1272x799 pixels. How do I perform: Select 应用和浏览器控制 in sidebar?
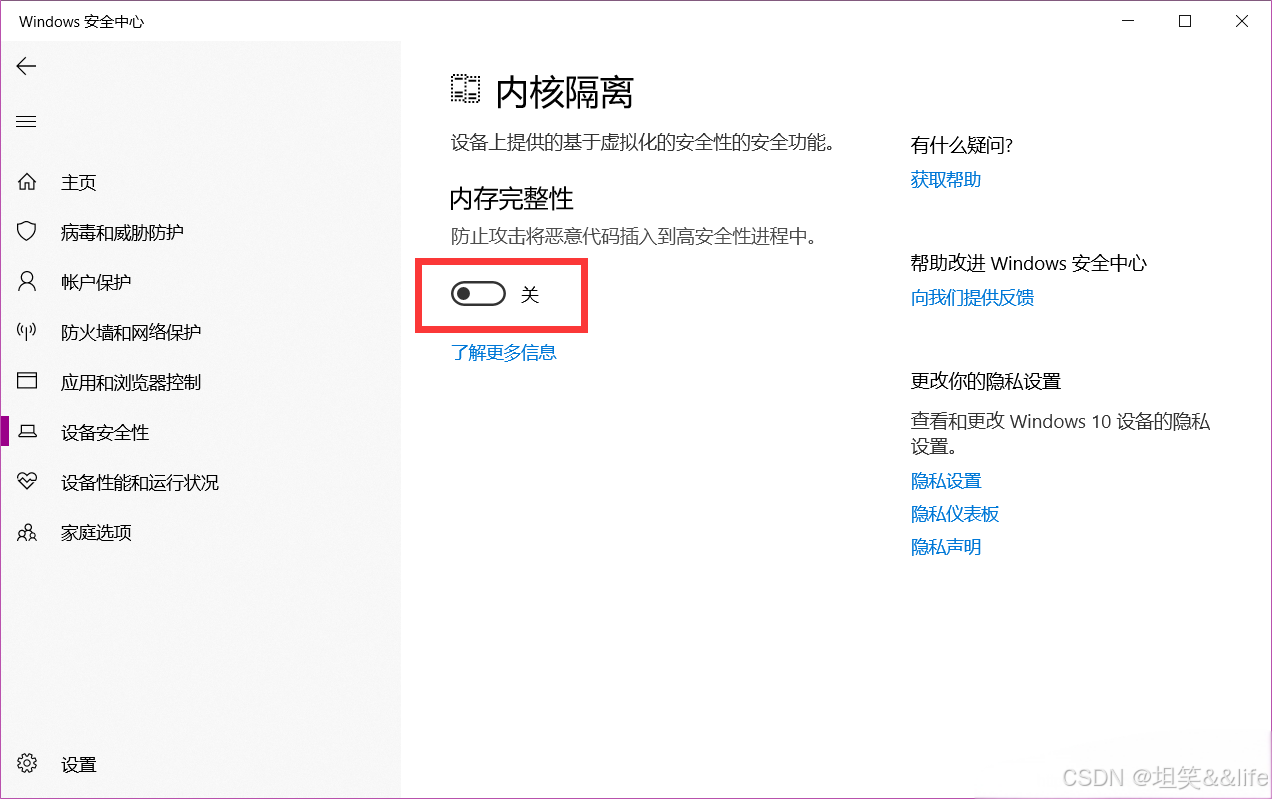(200, 382)
